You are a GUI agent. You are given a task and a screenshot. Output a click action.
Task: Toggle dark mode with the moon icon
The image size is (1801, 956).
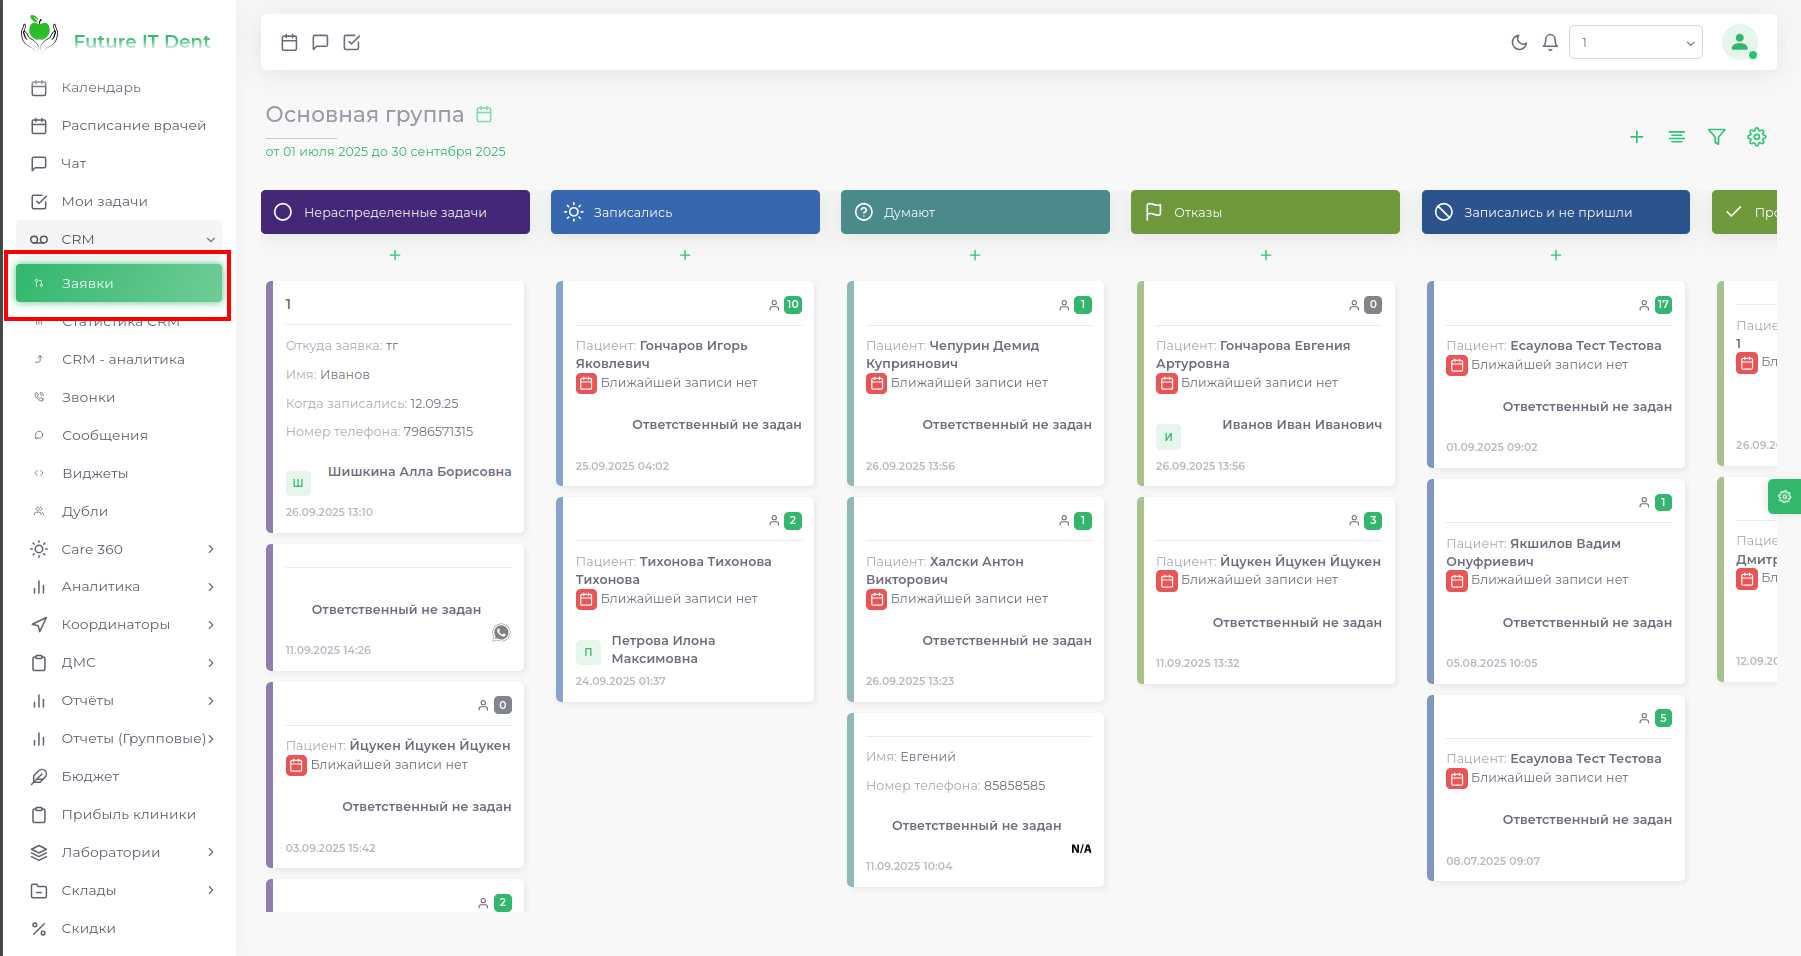tap(1520, 42)
